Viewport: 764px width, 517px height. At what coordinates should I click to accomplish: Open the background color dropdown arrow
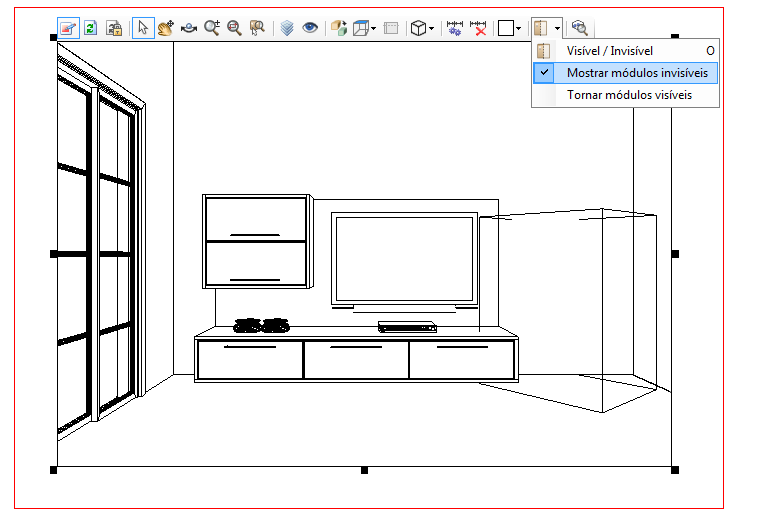(x=518, y=28)
